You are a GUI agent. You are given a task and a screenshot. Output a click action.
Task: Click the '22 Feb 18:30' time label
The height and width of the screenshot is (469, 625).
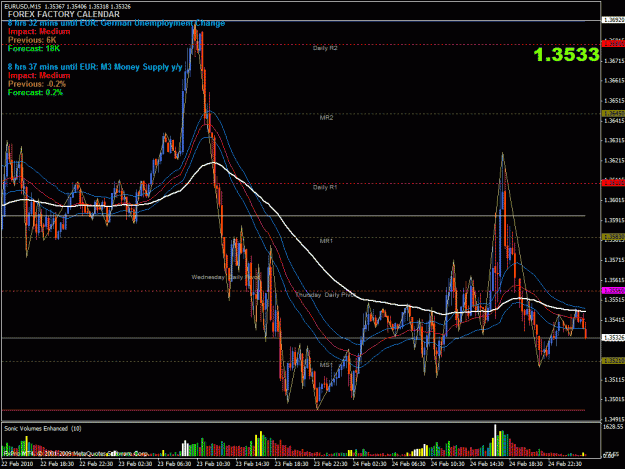pyautogui.click(x=57, y=464)
